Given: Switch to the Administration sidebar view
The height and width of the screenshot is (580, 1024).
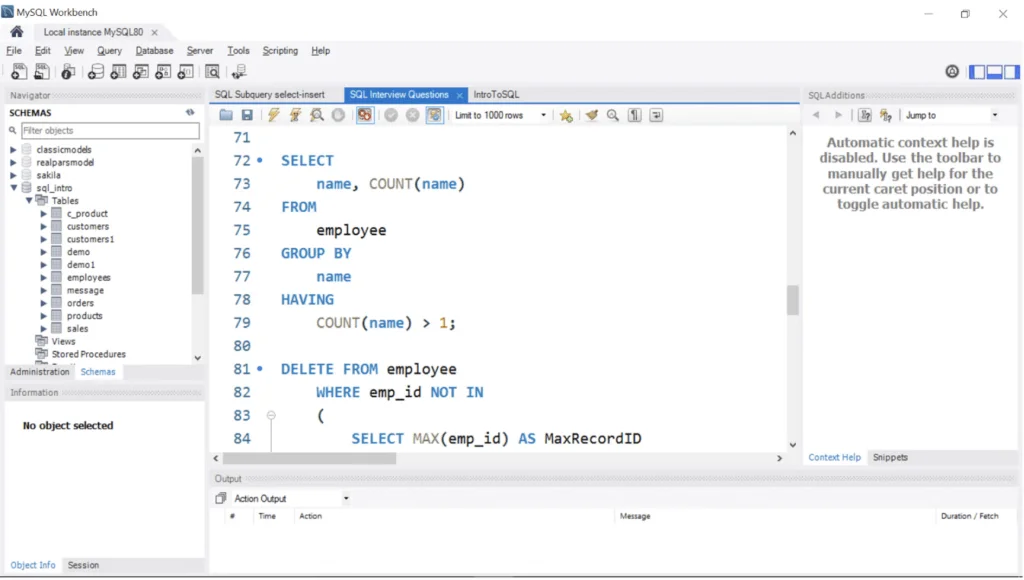Looking at the screenshot, I should pos(39,371).
